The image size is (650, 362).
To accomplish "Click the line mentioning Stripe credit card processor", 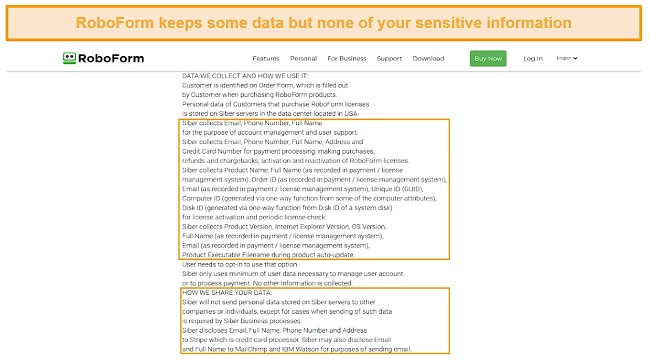I will tap(286, 340).
